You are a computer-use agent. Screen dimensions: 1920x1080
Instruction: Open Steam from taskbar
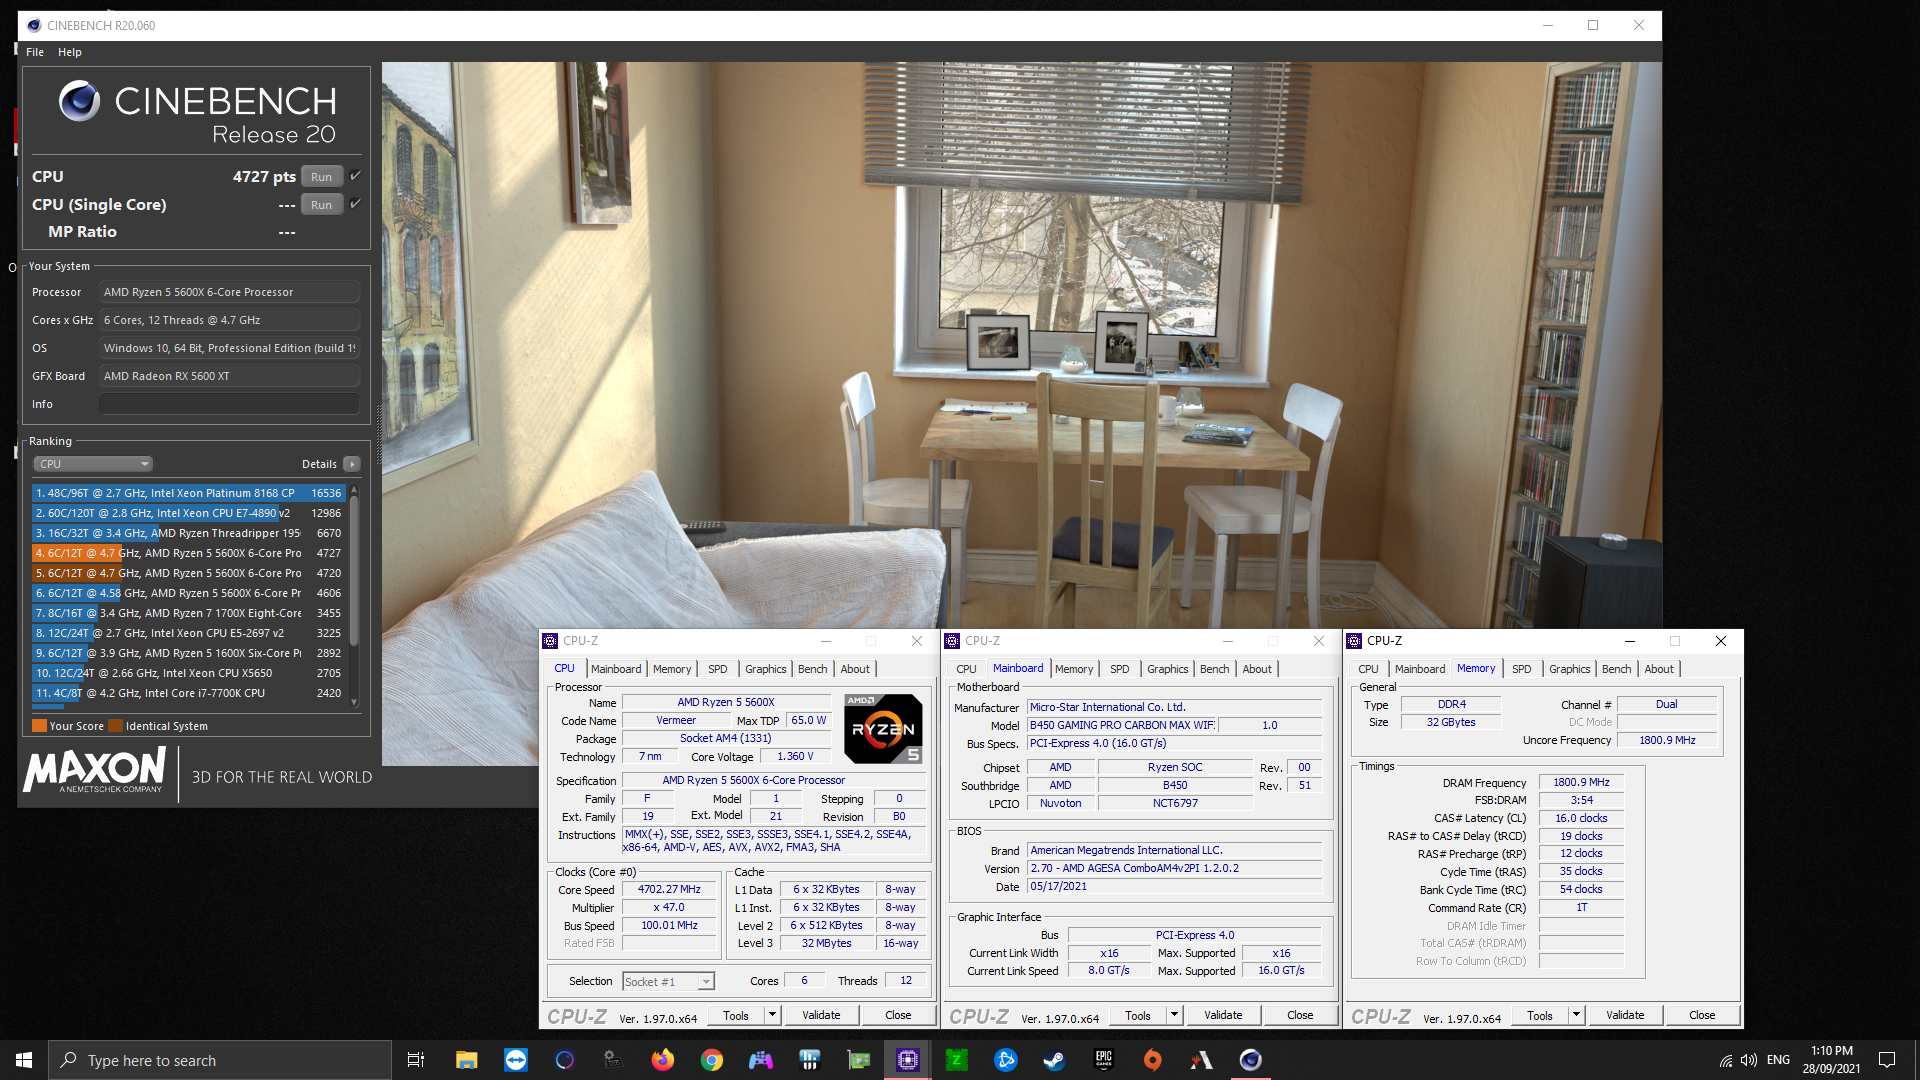coord(1054,1060)
